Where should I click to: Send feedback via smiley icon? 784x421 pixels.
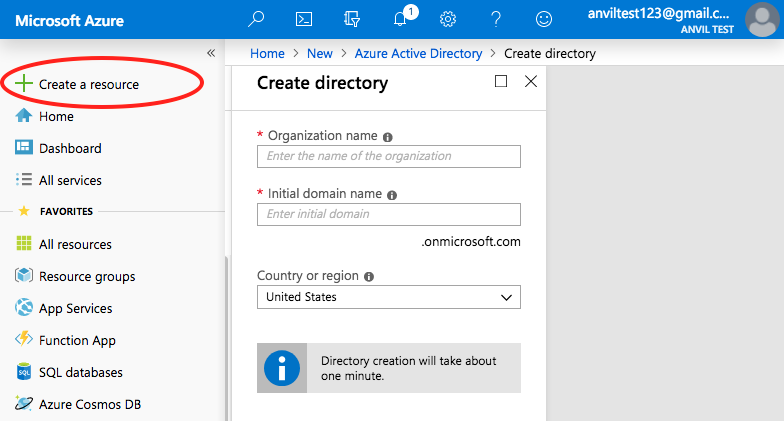click(x=544, y=19)
